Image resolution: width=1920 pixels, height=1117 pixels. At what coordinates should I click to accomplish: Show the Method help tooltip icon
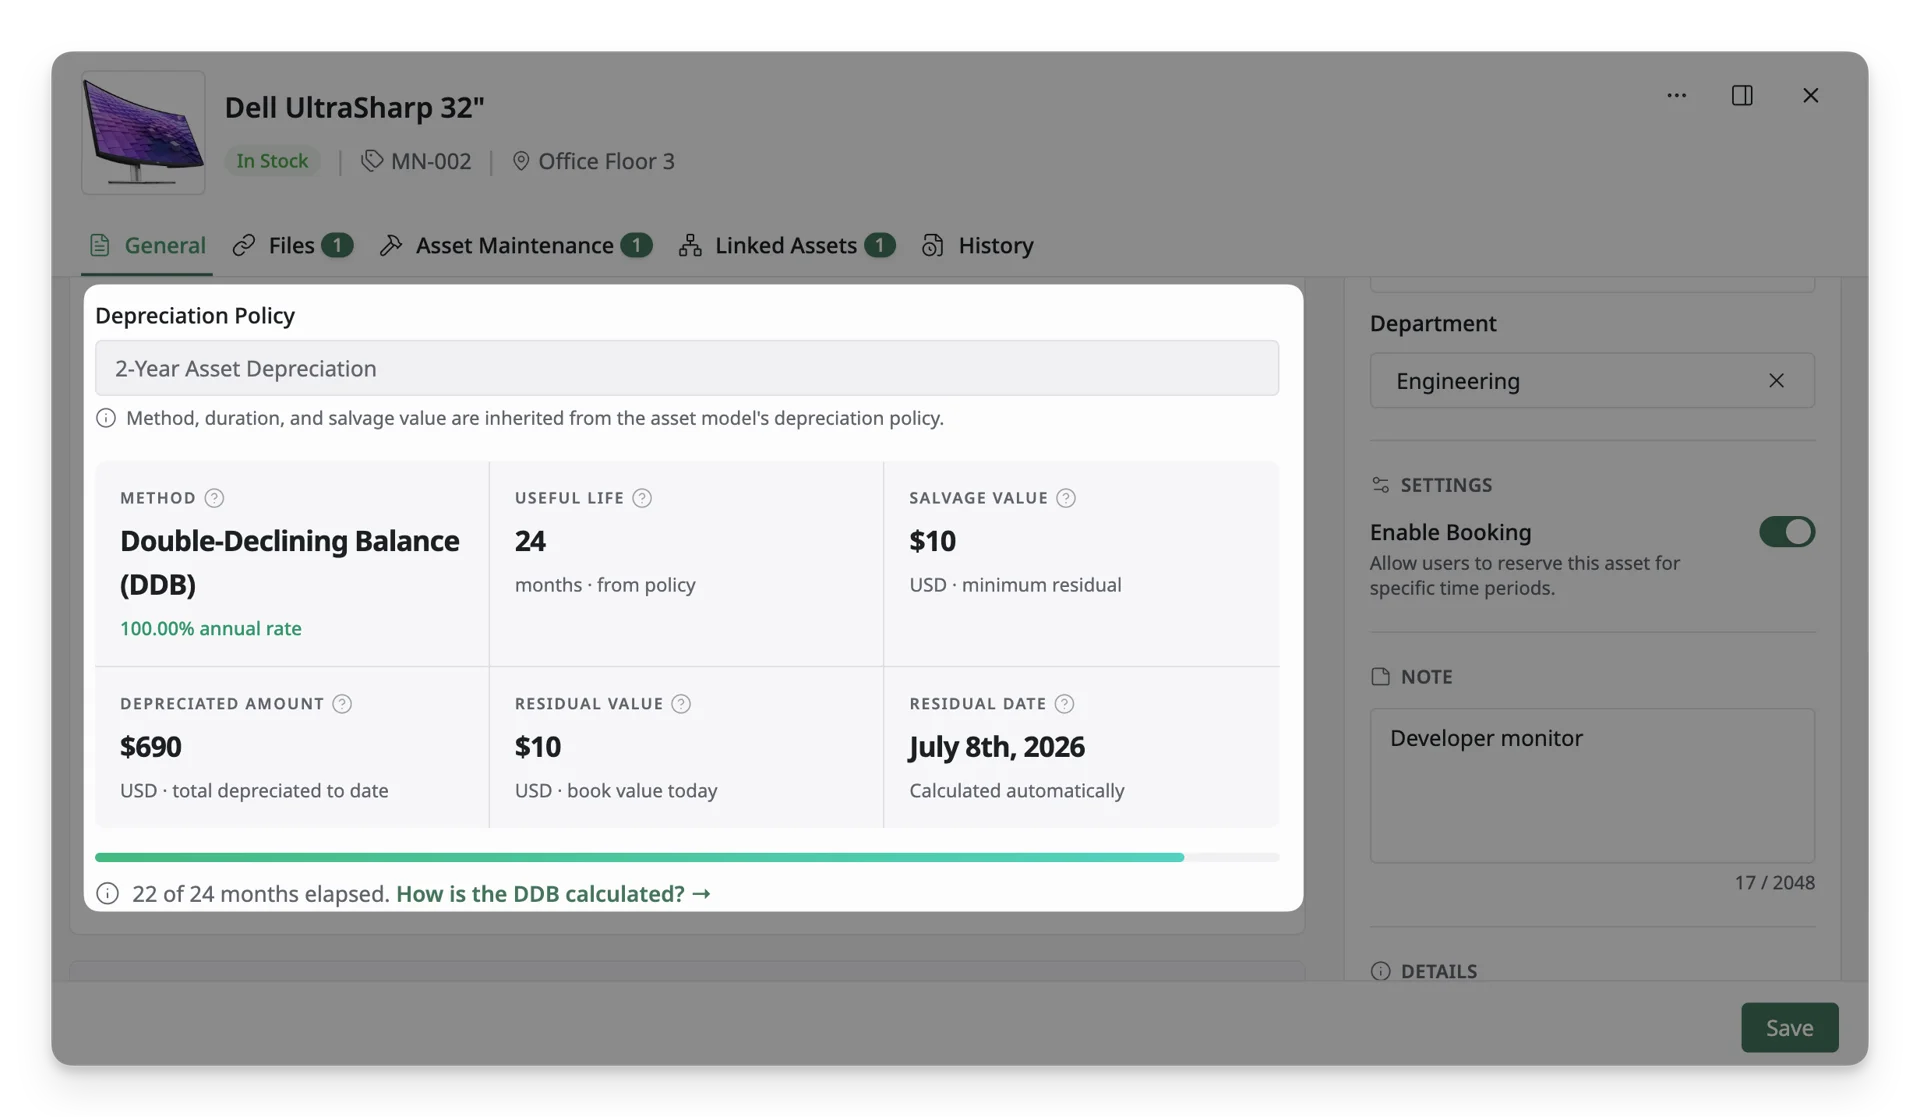click(214, 498)
